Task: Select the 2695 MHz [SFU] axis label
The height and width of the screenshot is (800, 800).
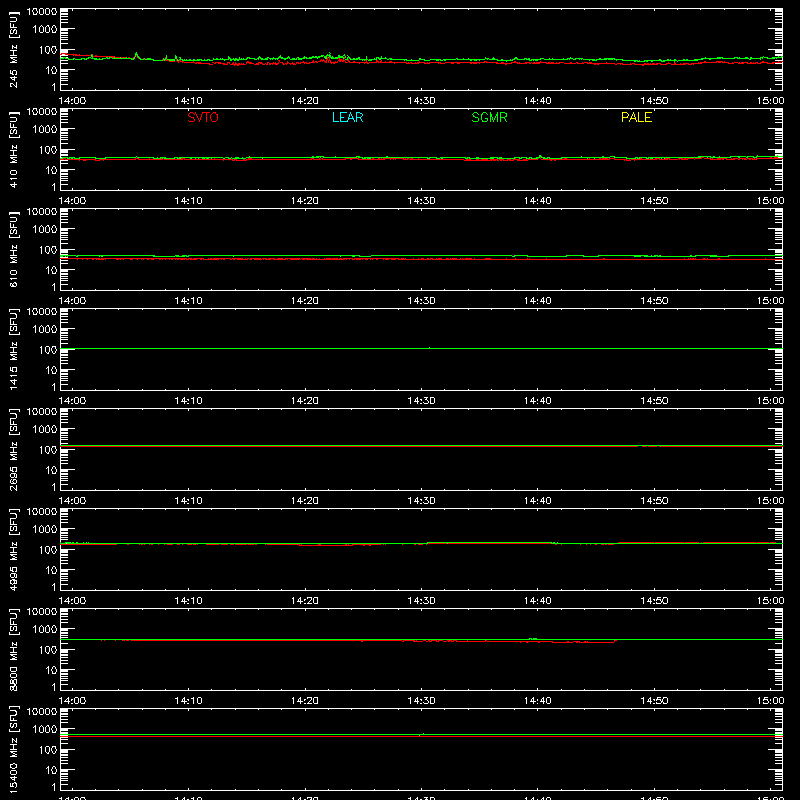Action: 13,449
